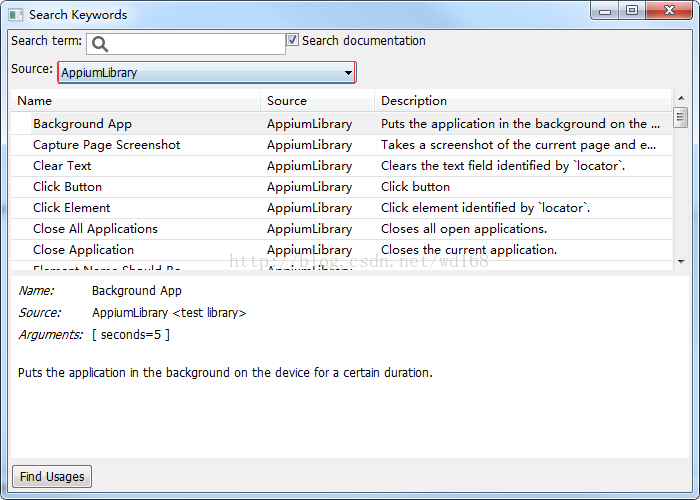
Task: Click the keyword list scrollbar thumb
Action: tap(680, 117)
